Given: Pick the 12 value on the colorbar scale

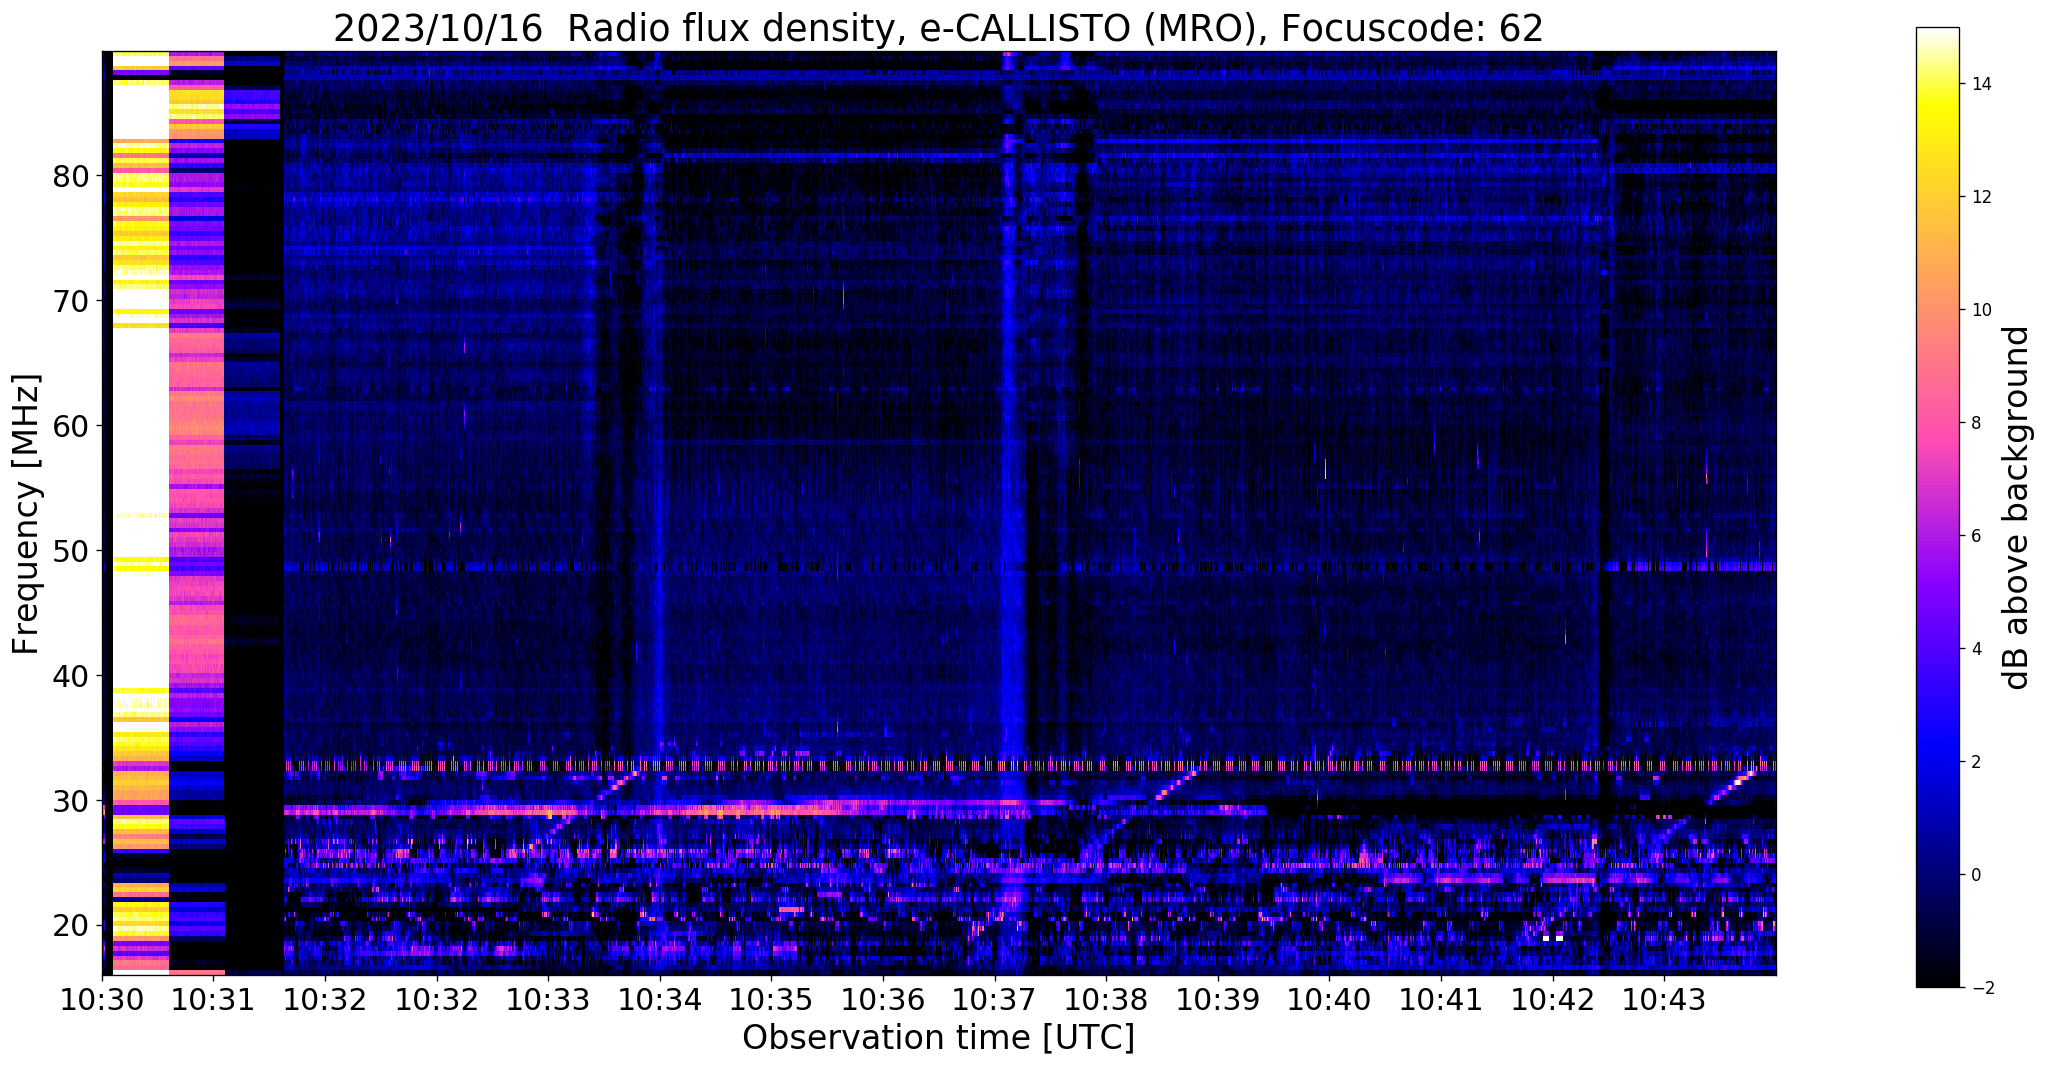Looking at the screenshot, I should coord(1980,197).
